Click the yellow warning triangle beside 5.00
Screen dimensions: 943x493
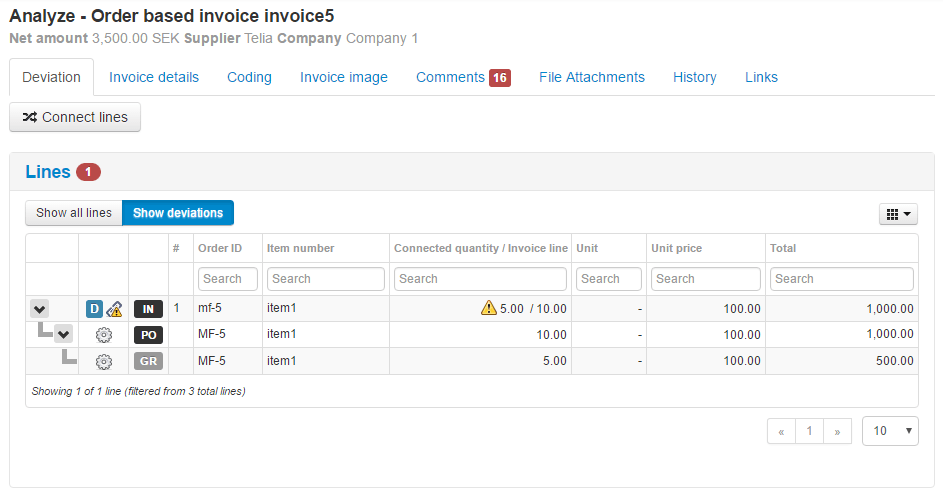coord(488,308)
